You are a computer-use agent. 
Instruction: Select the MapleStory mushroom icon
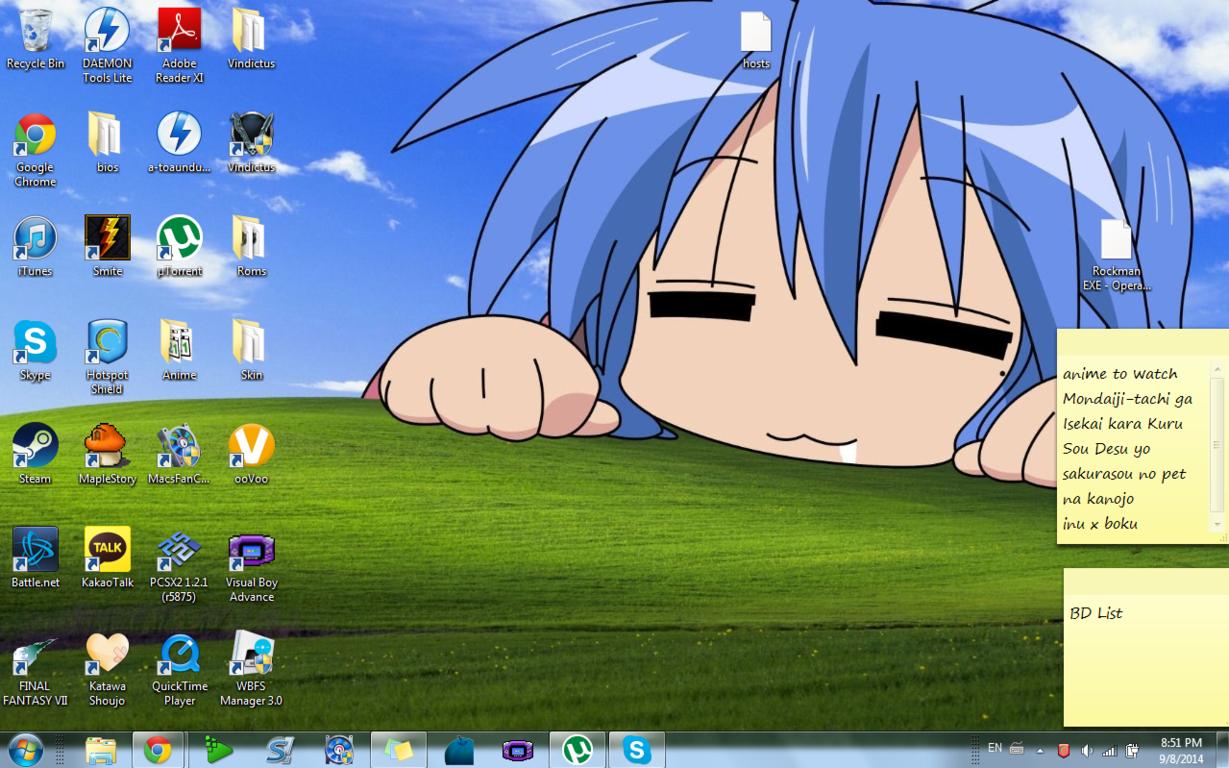pos(107,447)
